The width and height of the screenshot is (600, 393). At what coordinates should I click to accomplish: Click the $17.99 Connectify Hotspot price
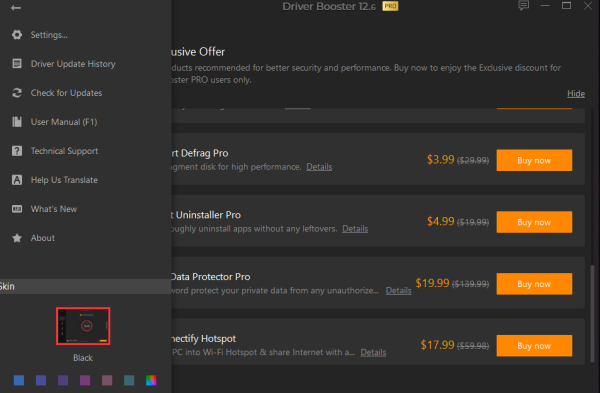pos(437,345)
